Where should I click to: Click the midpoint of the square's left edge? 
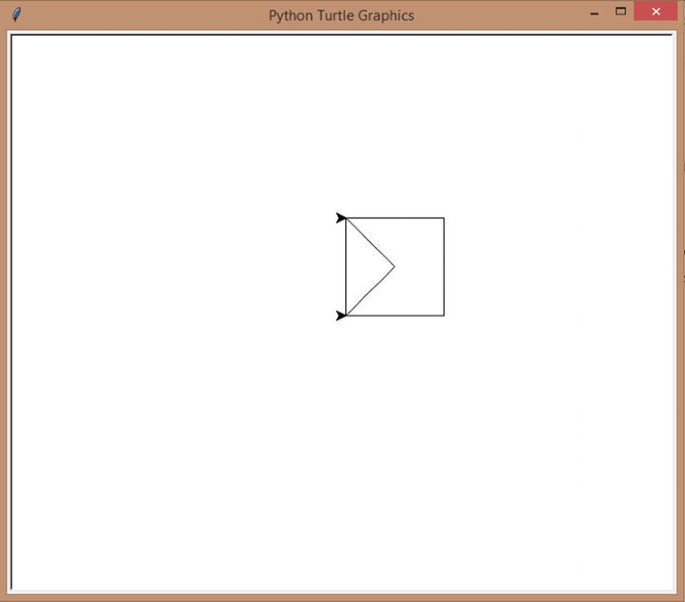346,267
